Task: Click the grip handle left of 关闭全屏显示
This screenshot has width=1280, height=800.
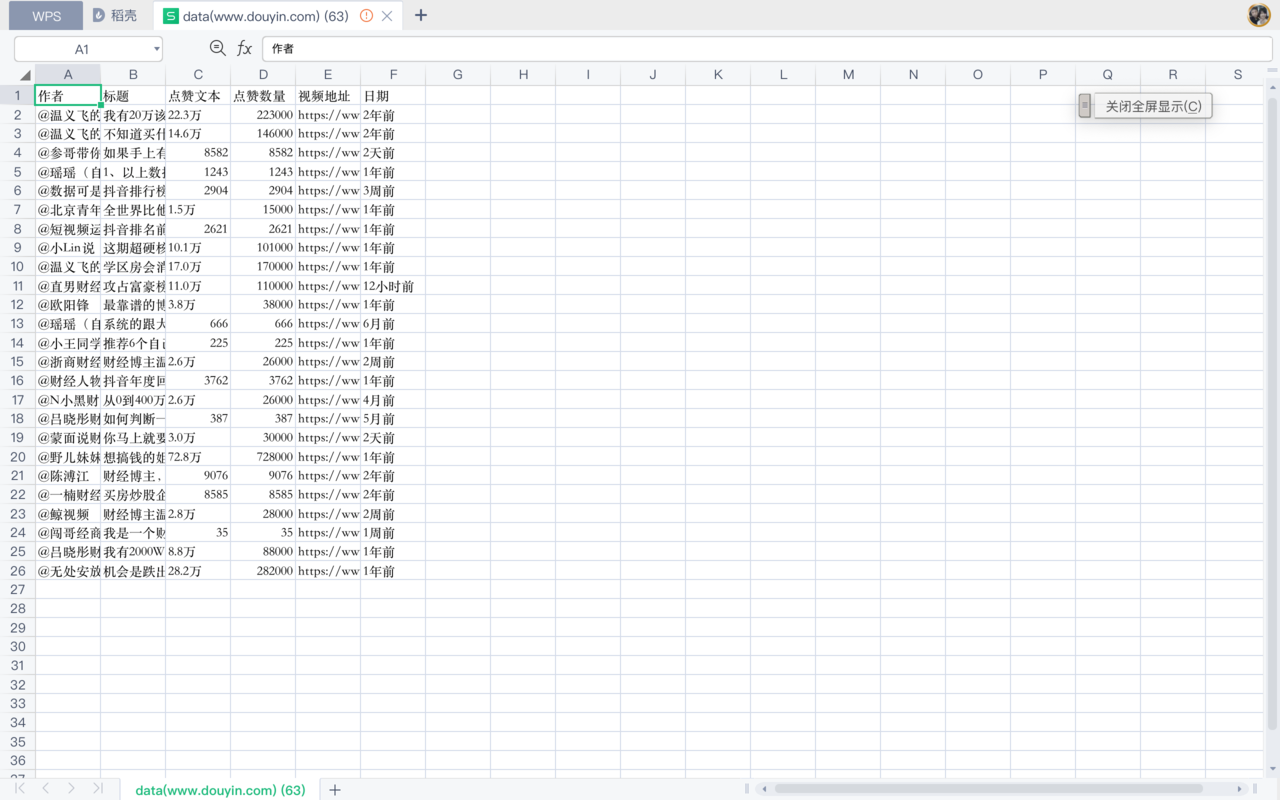Action: coord(1085,106)
